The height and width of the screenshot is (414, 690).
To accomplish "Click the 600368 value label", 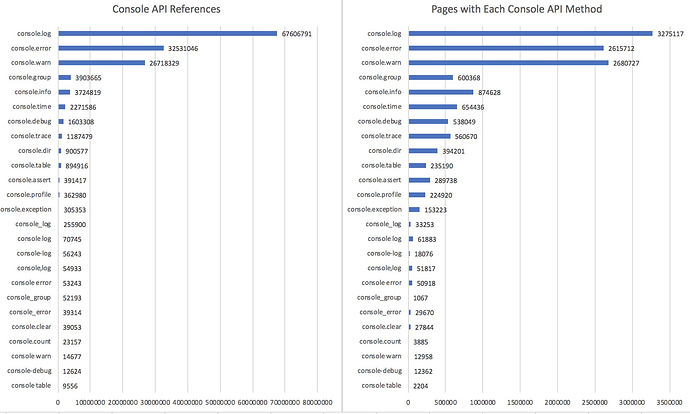I will pos(469,77).
